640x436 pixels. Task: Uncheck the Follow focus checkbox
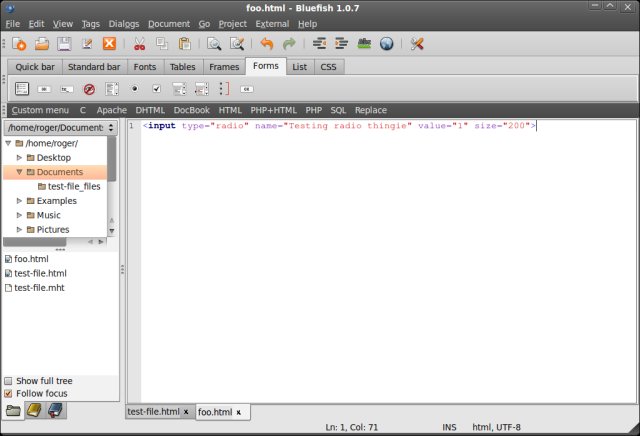click(x=8, y=394)
